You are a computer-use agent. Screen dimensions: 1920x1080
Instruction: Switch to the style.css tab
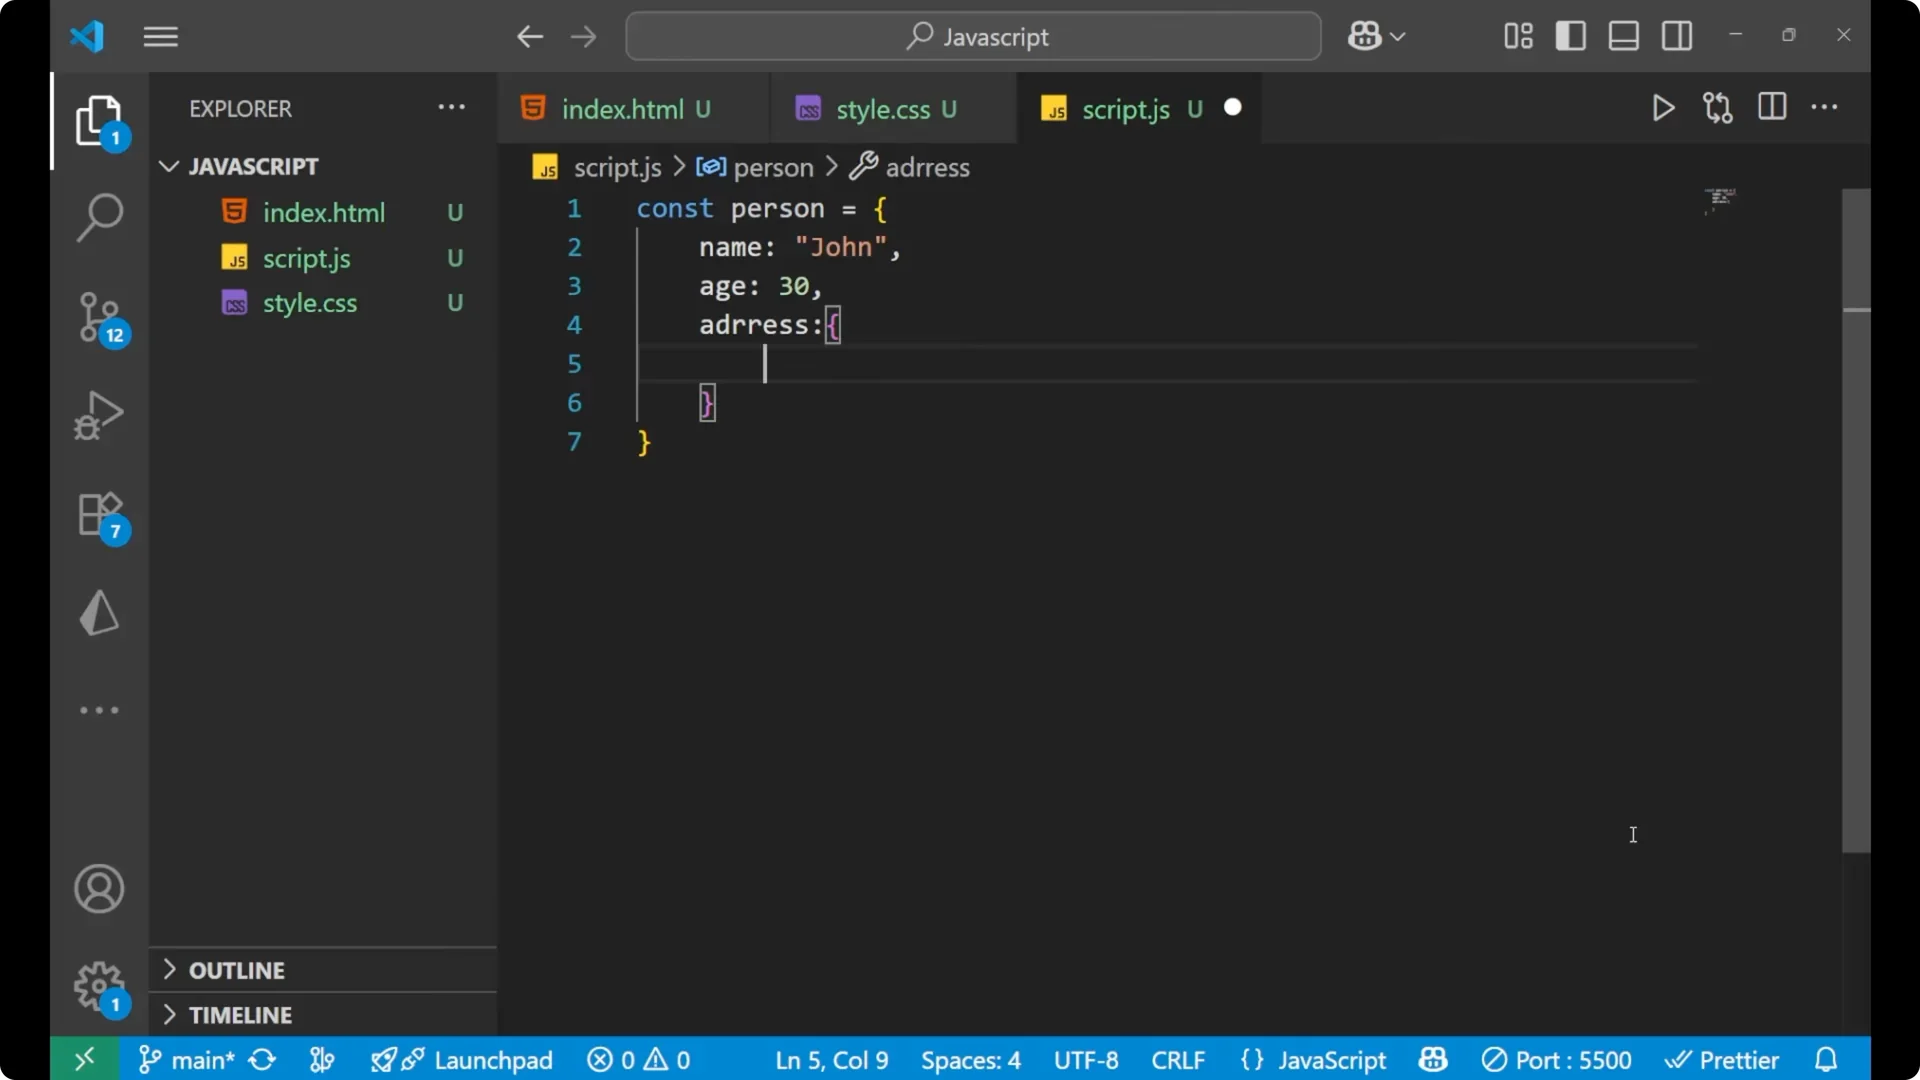click(884, 109)
